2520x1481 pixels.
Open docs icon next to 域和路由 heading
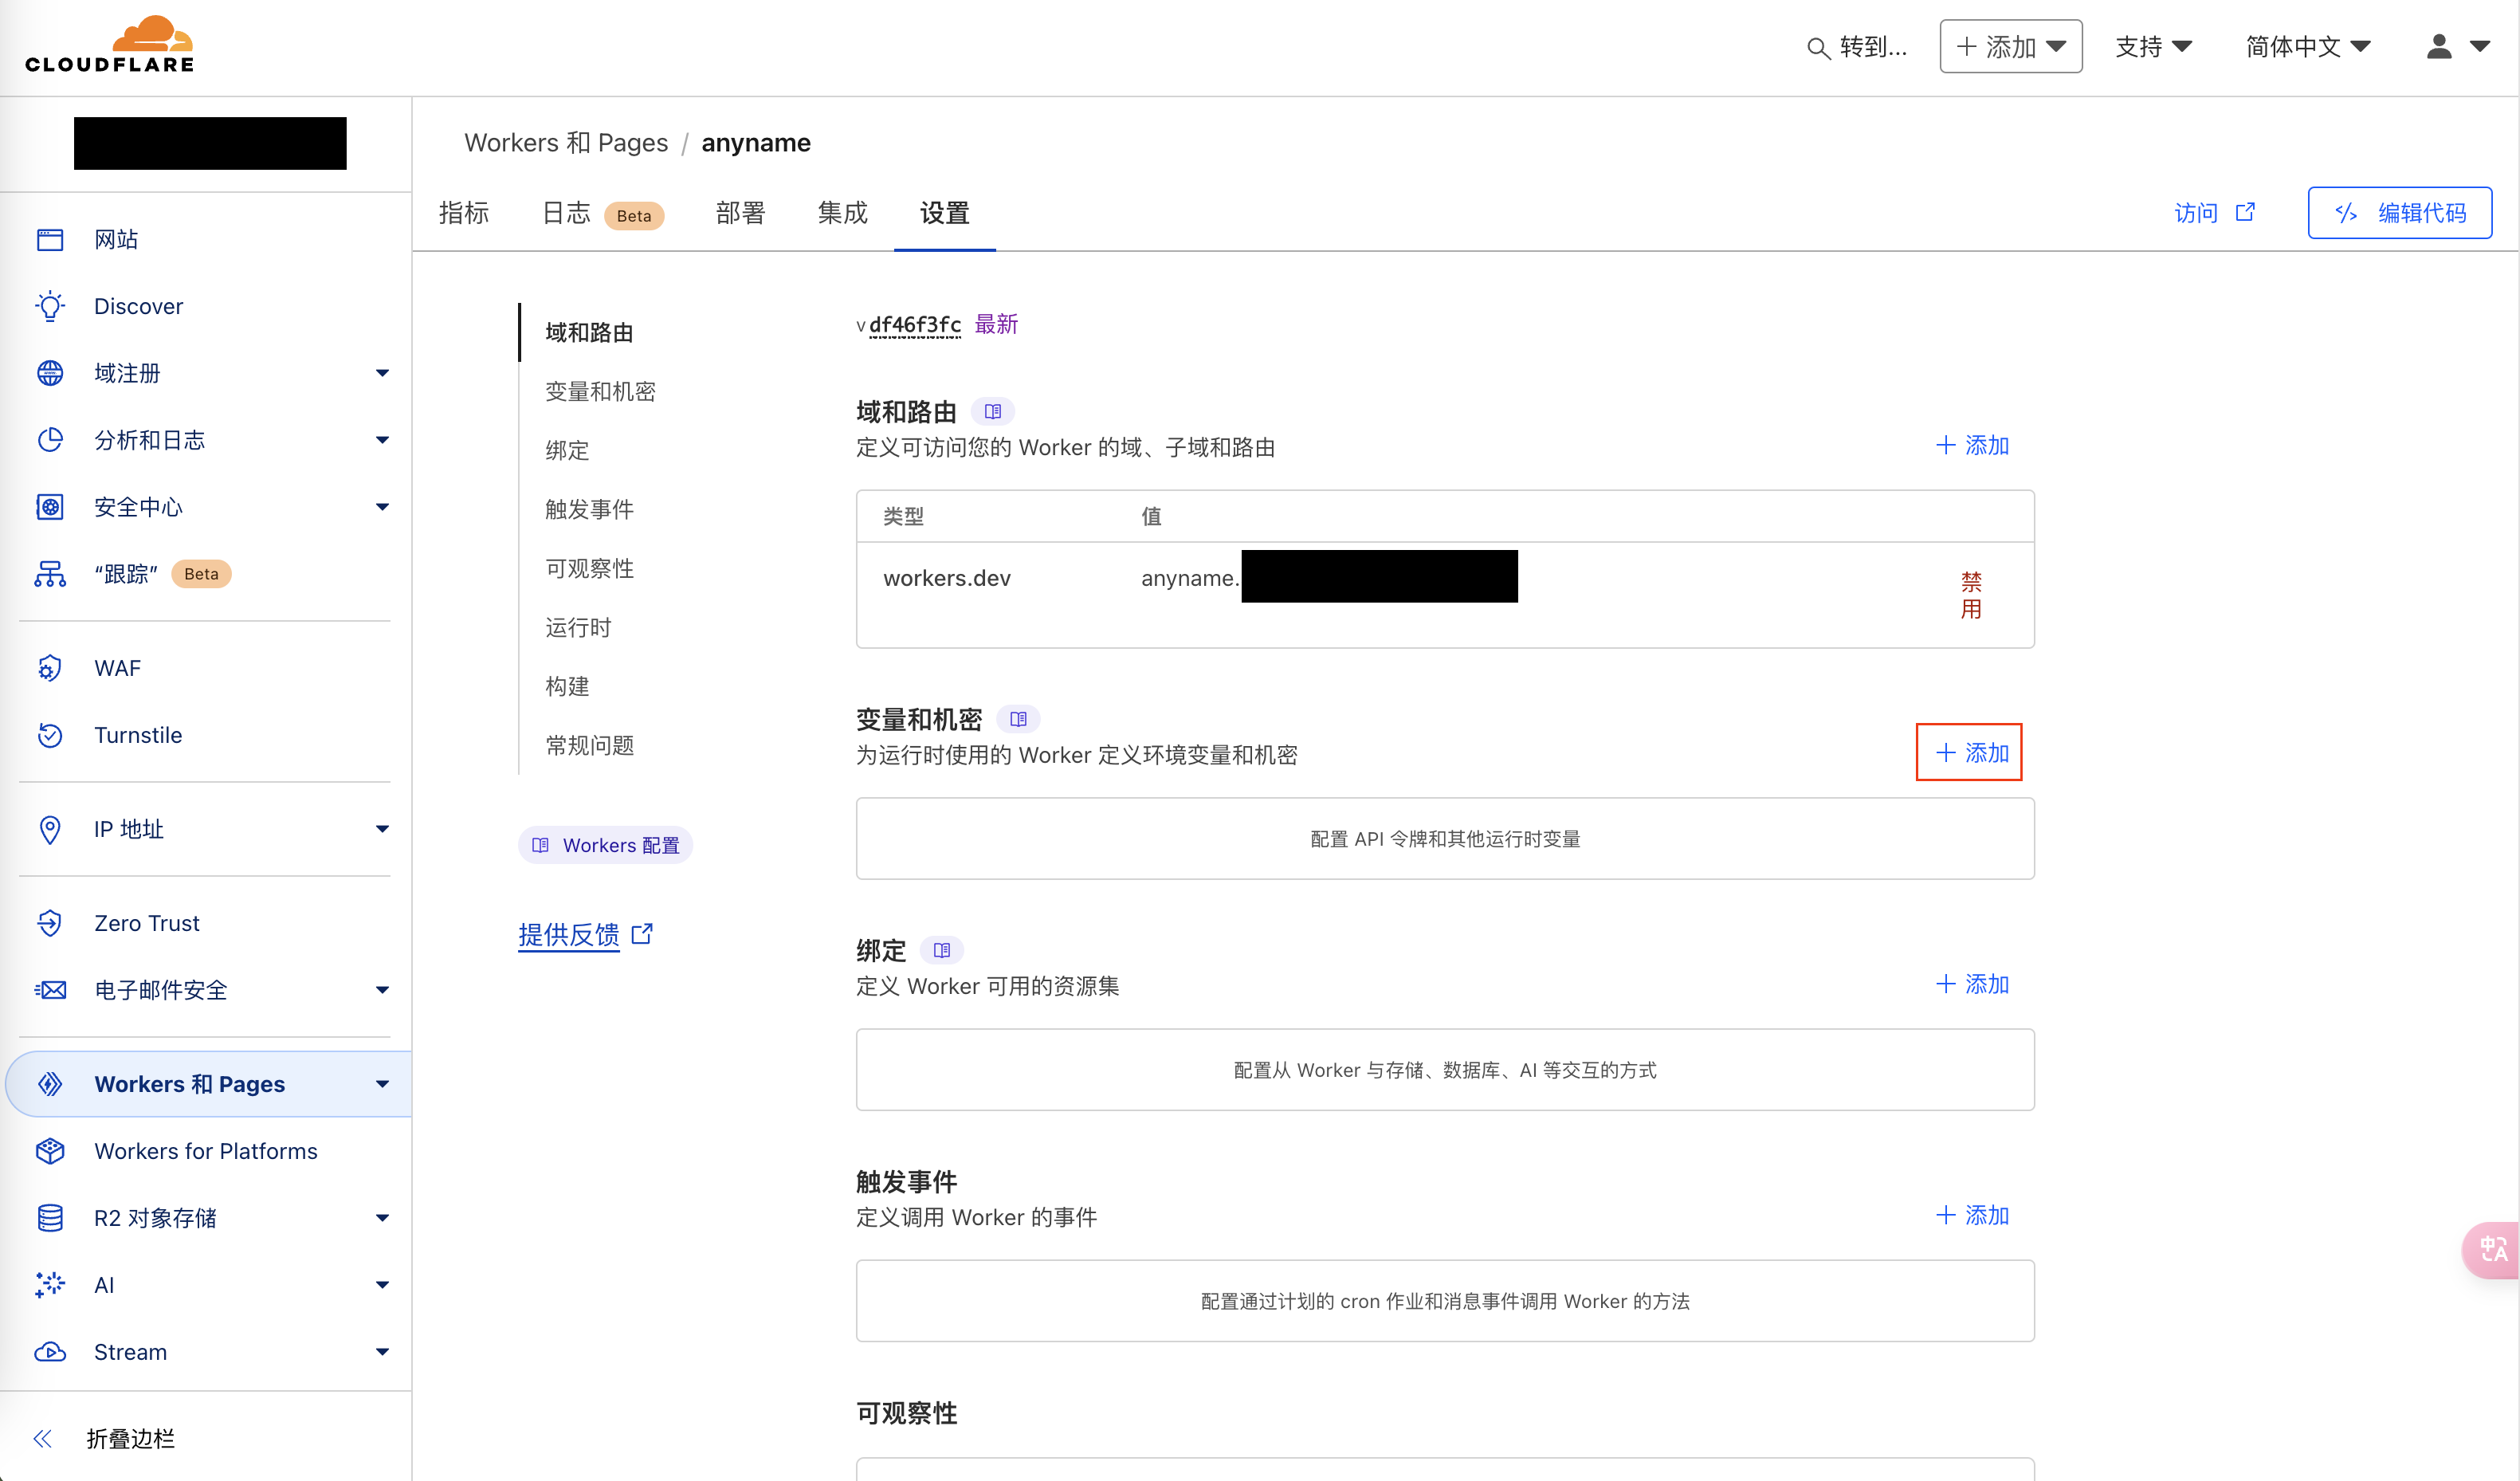[x=992, y=411]
